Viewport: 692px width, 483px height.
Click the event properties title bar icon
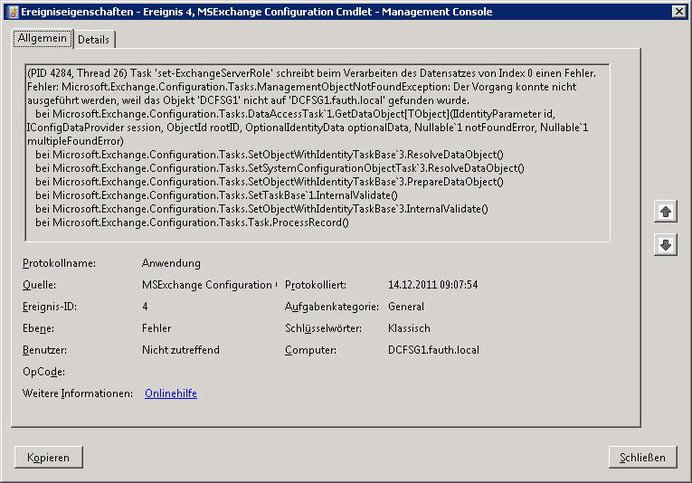pos(13,11)
